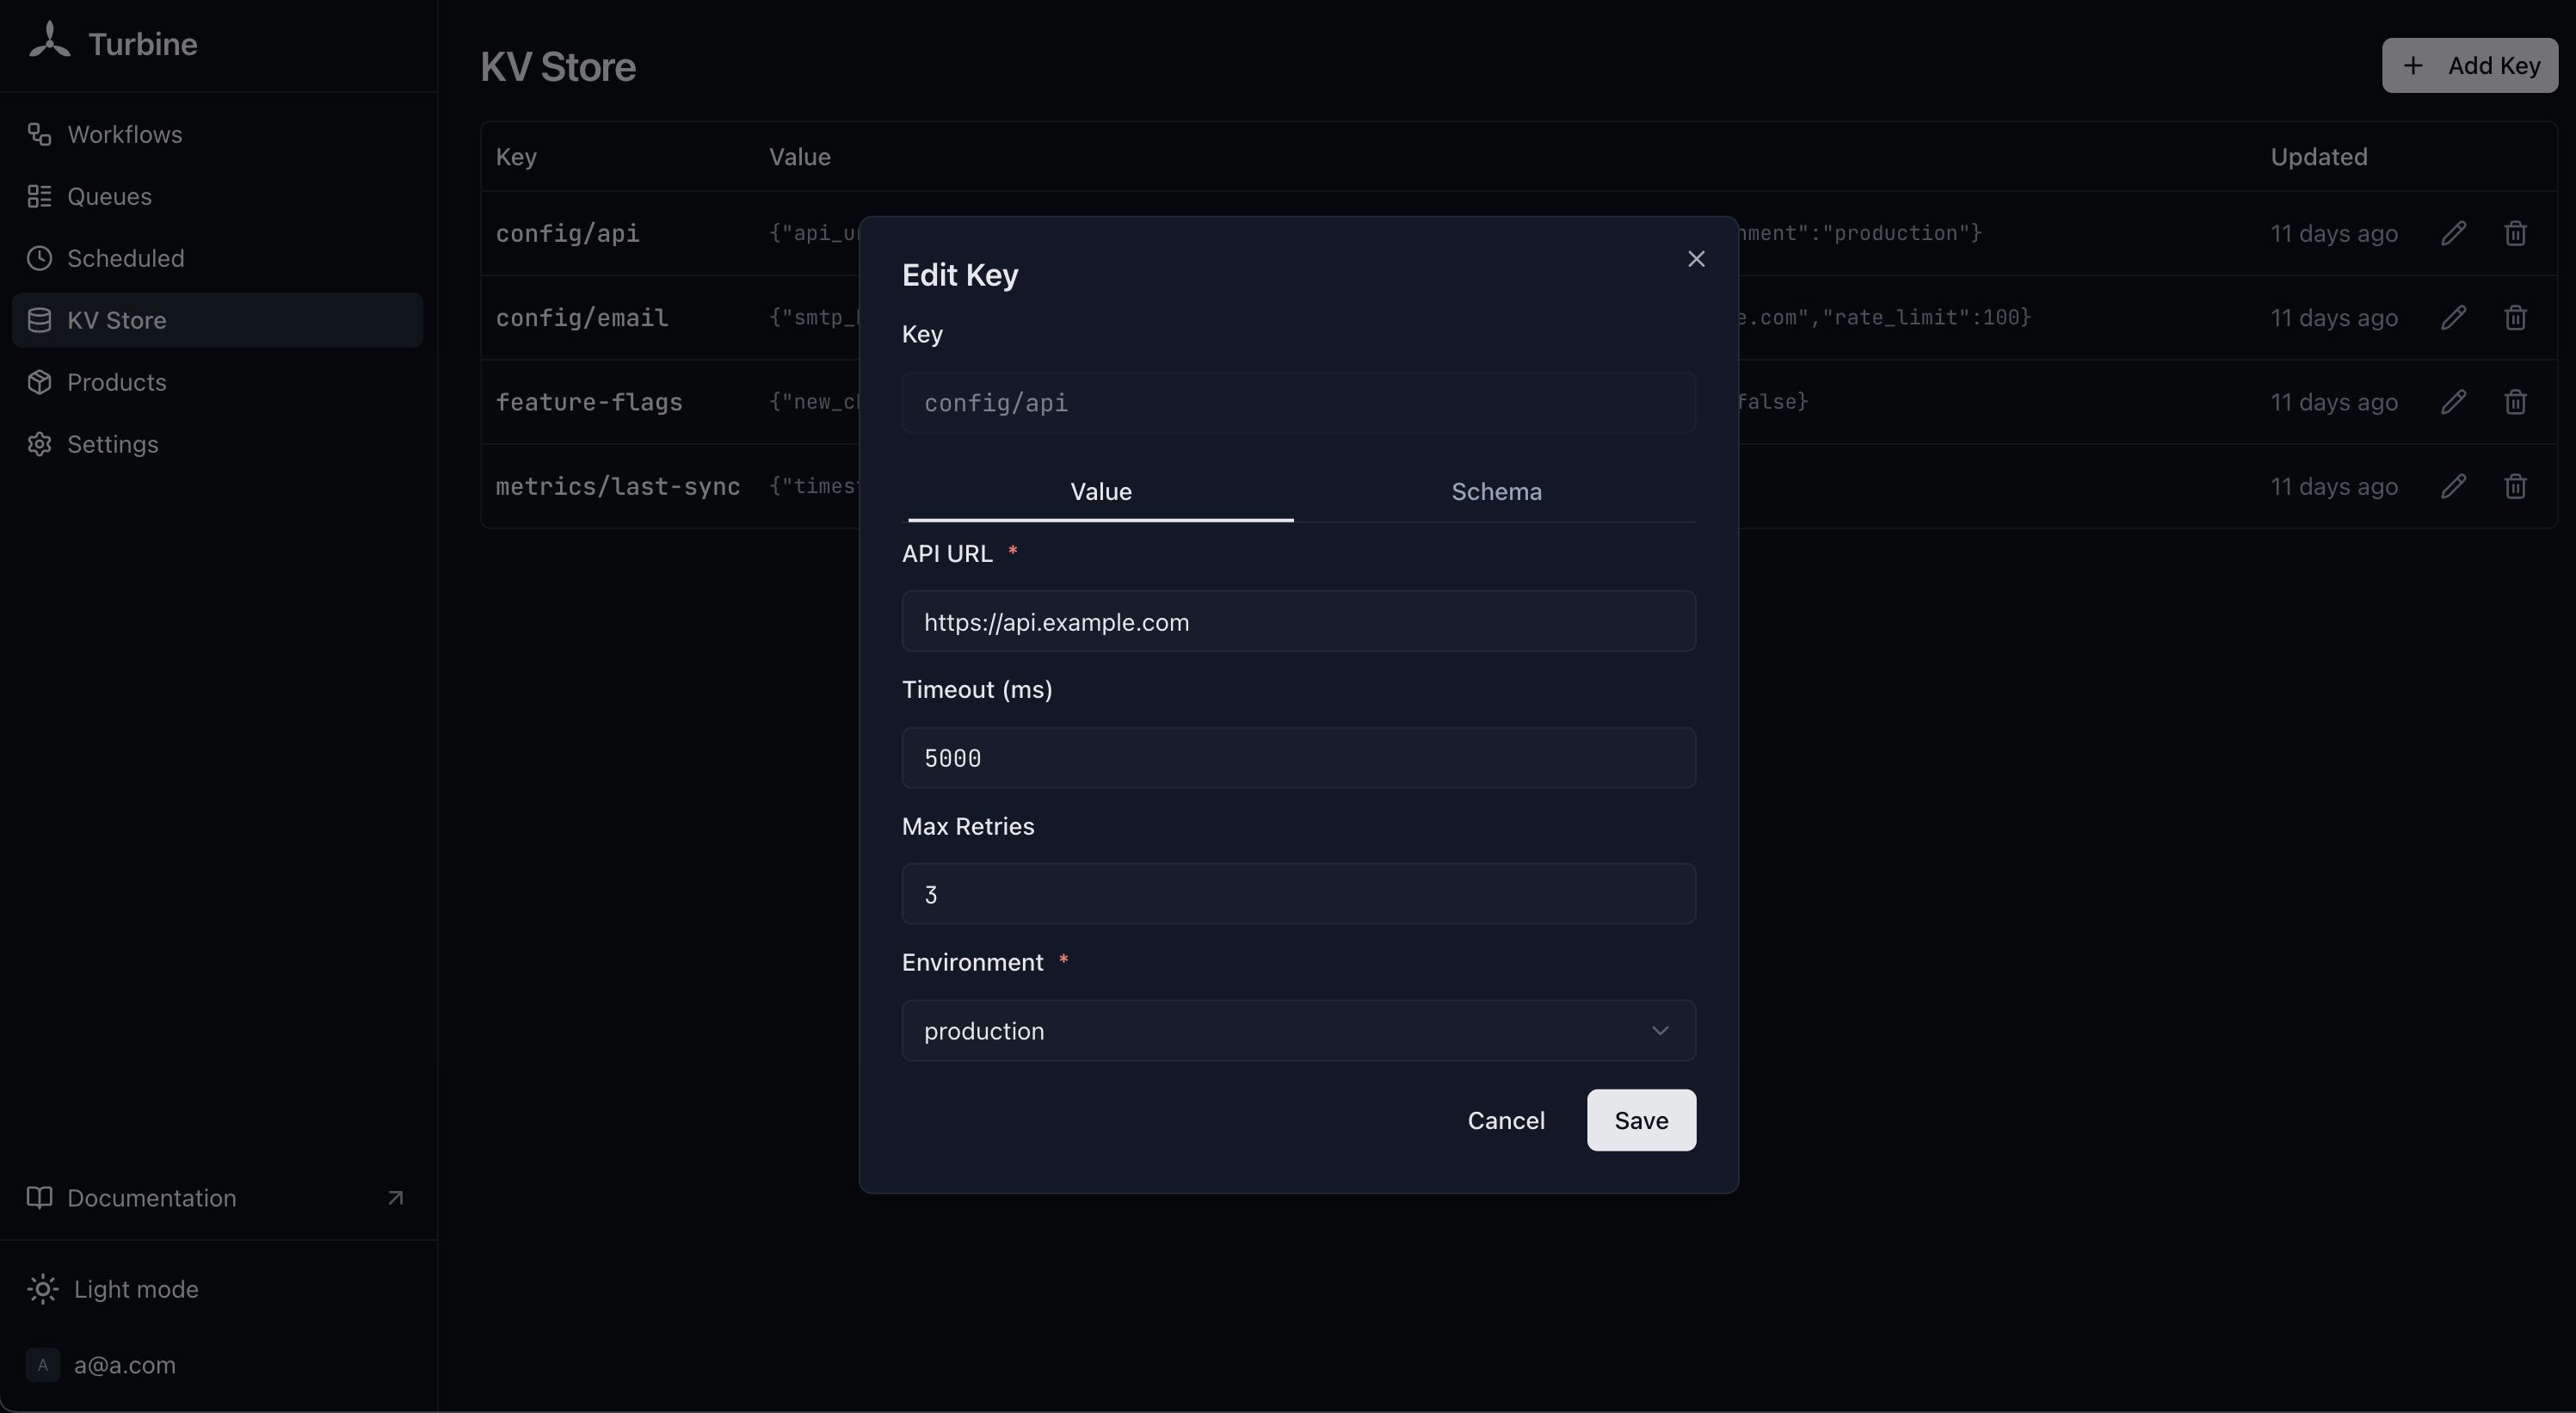2576x1413 pixels.
Task: Open the Environment dropdown
Action: (x=1298, y=1031)
